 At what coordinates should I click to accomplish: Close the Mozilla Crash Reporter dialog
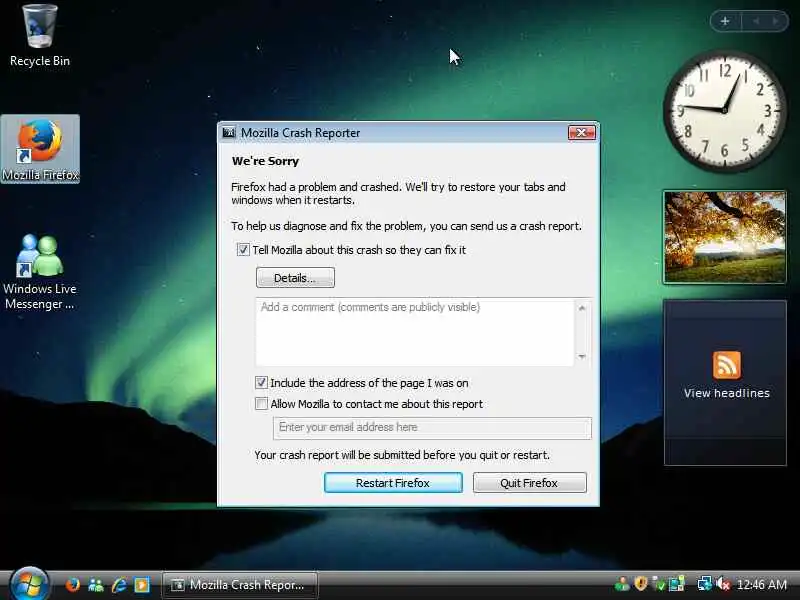[x=582, y=133]
